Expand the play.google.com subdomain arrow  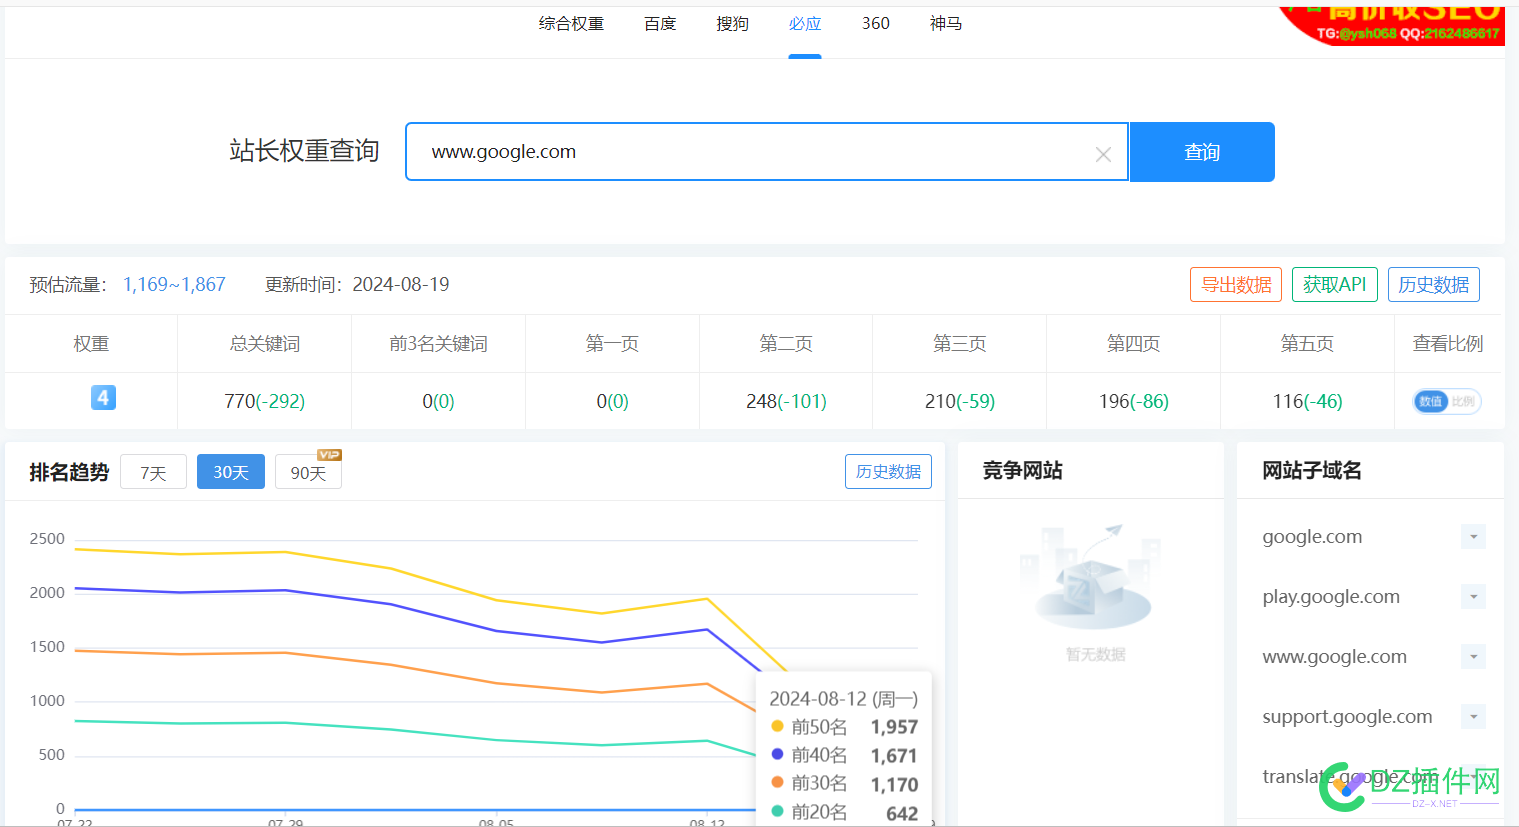tap(1473, 597)
